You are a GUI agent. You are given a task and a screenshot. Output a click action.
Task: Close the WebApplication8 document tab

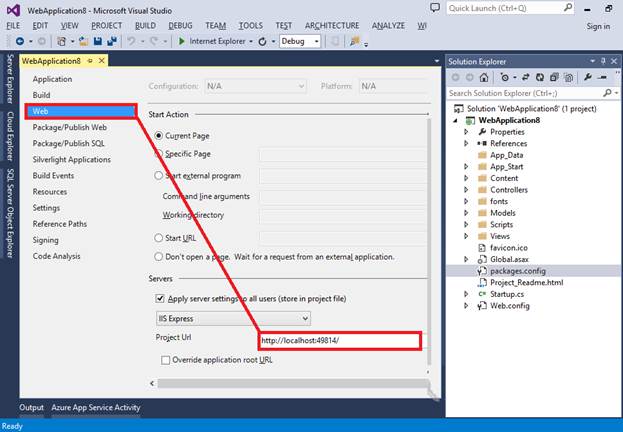tap(102, 60)
